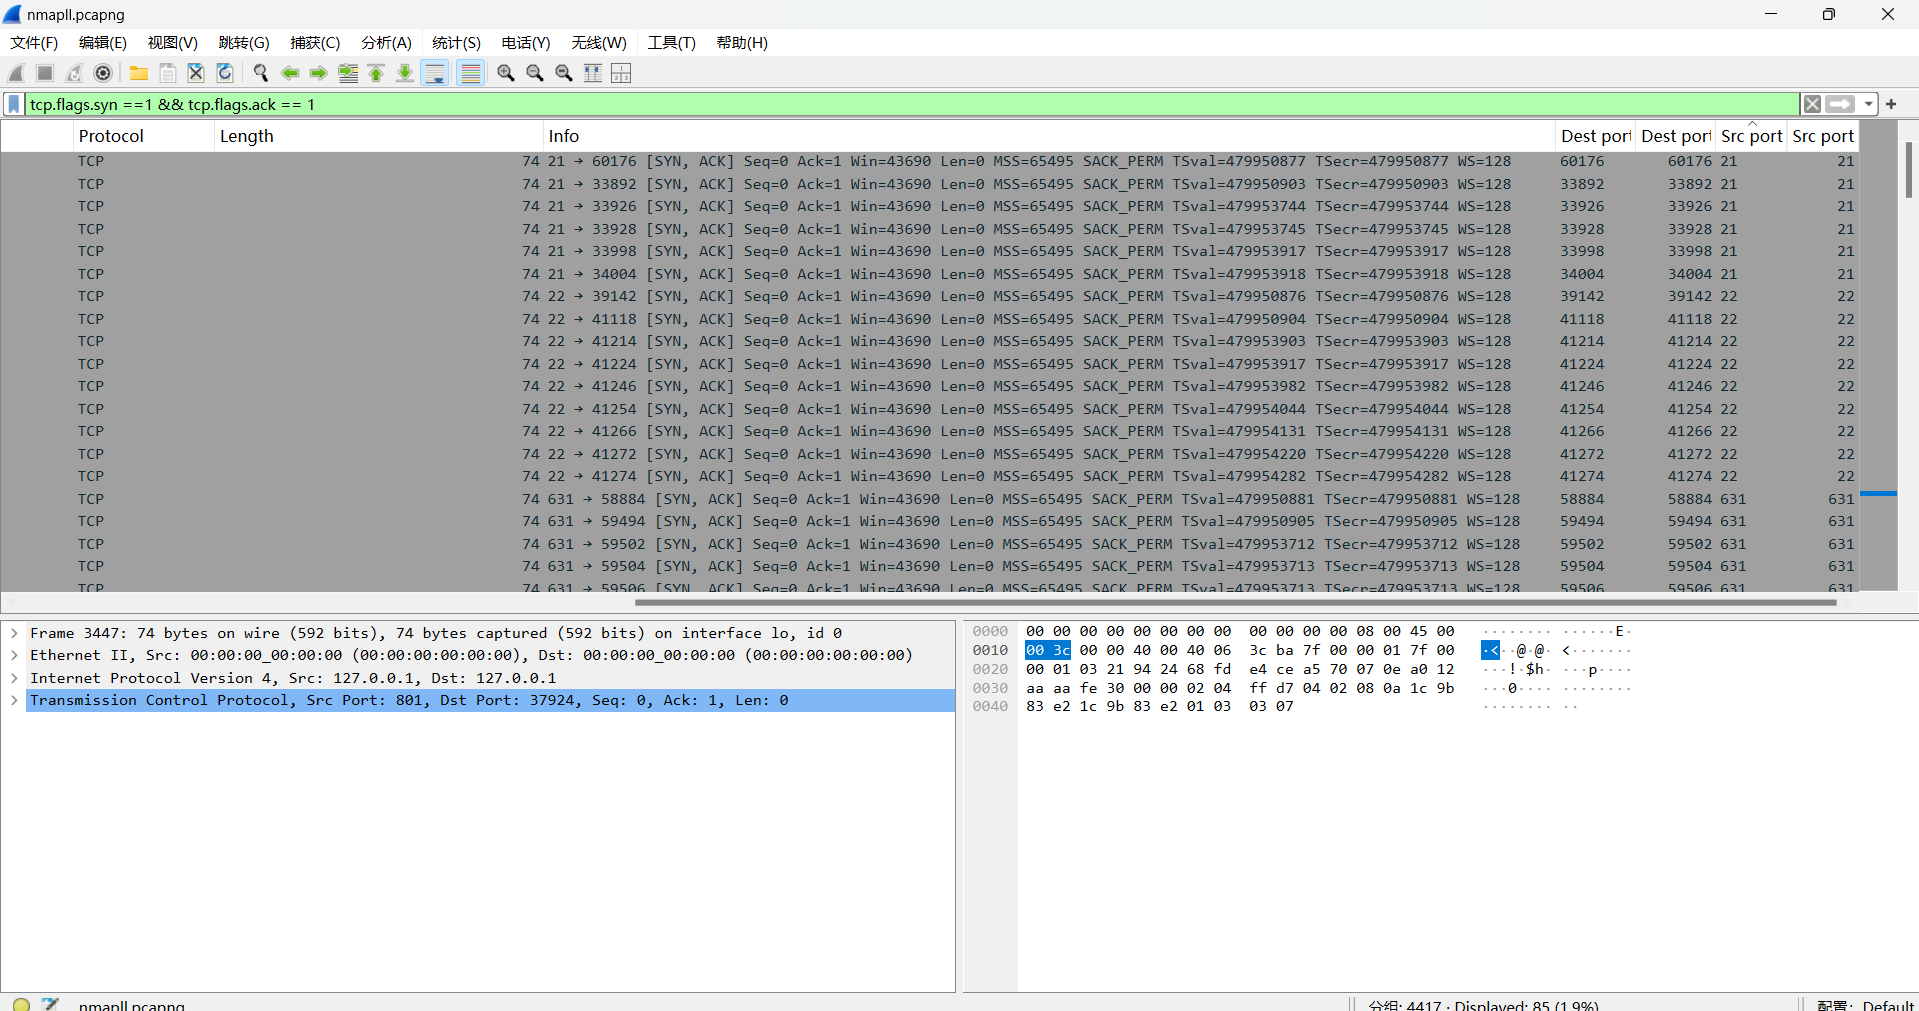Click into the display filter text field

[x=910, y=104]
